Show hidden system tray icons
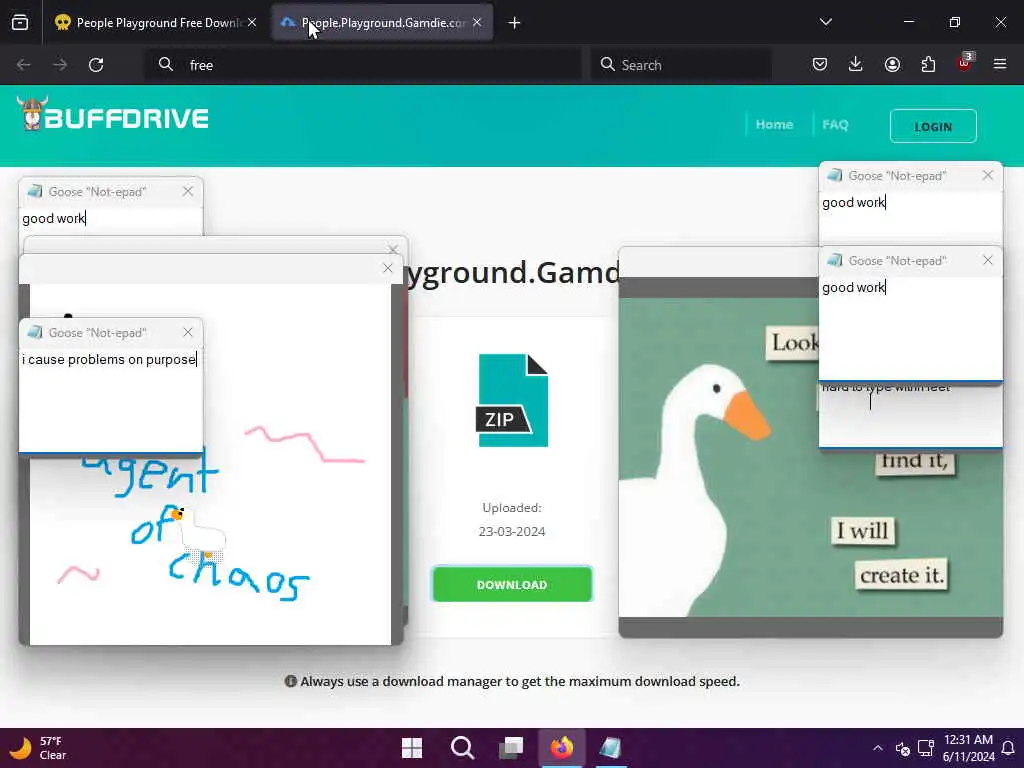Image resolution: width=1024 pixels, height=768 pixels. click(x=878, y=748)
